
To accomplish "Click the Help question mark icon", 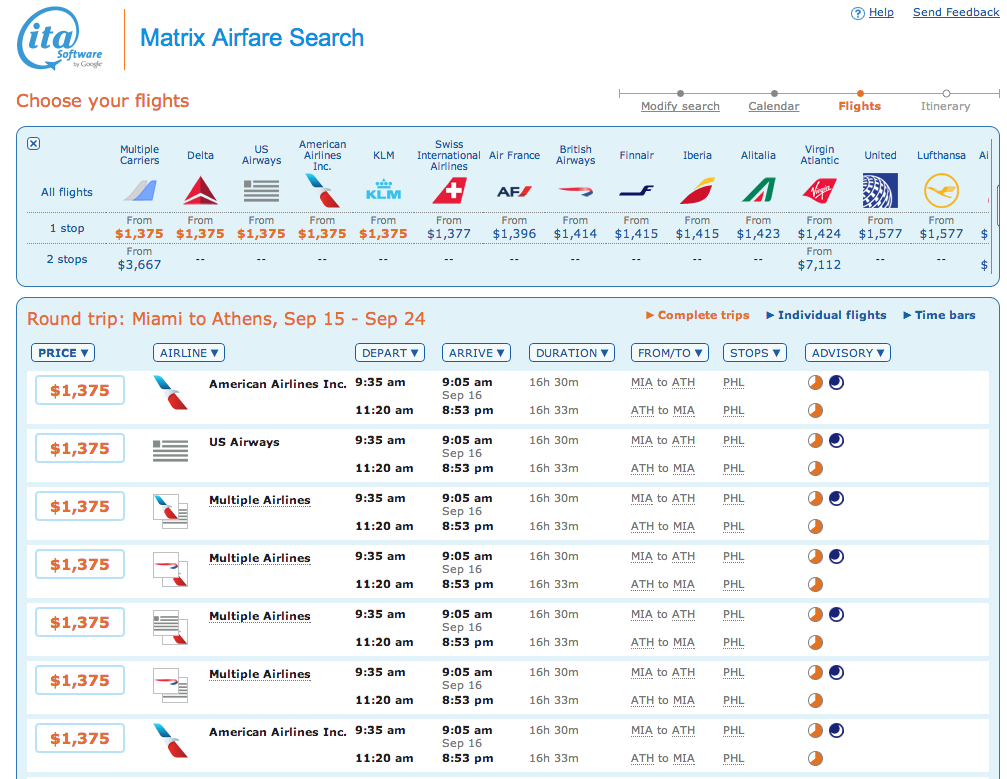I will 857,13.
